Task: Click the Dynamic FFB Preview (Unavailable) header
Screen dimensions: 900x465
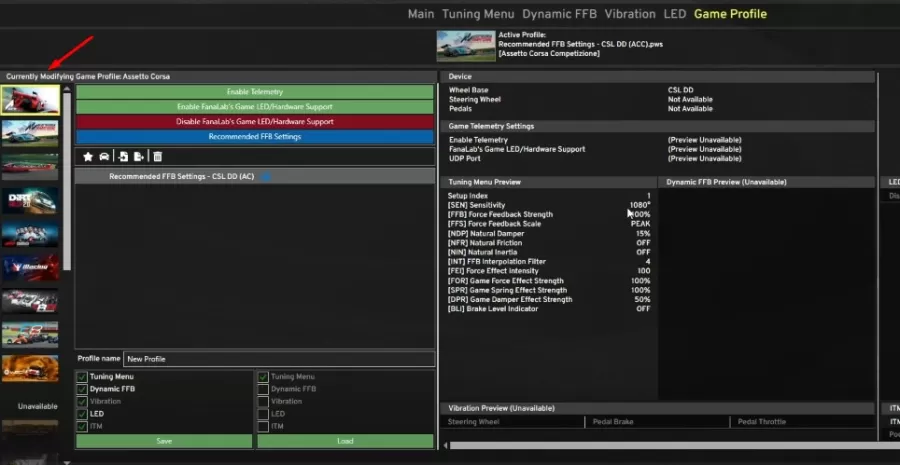Action: coord(767,182)
